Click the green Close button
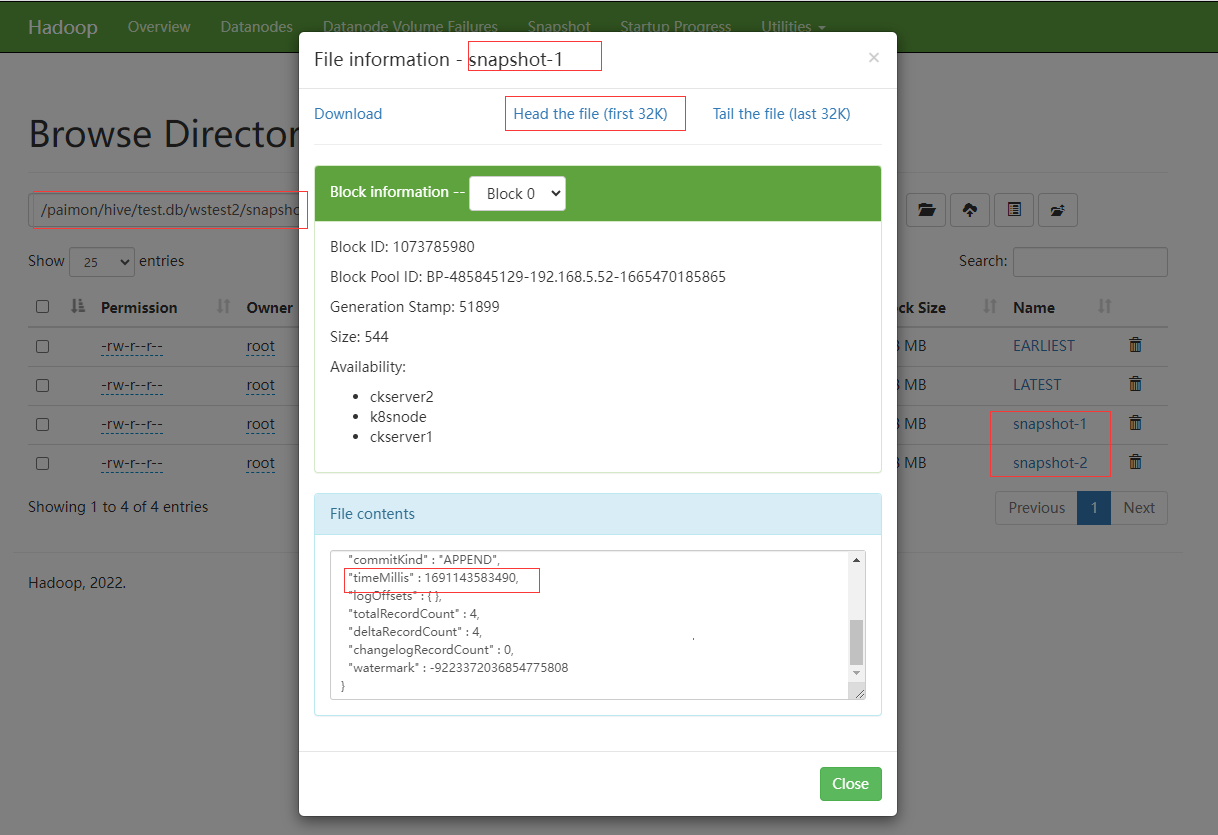 (x=851, y=784)
